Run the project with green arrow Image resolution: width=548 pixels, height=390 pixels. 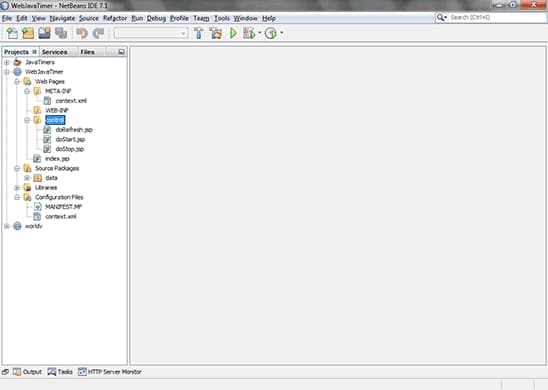coord(233,33)
